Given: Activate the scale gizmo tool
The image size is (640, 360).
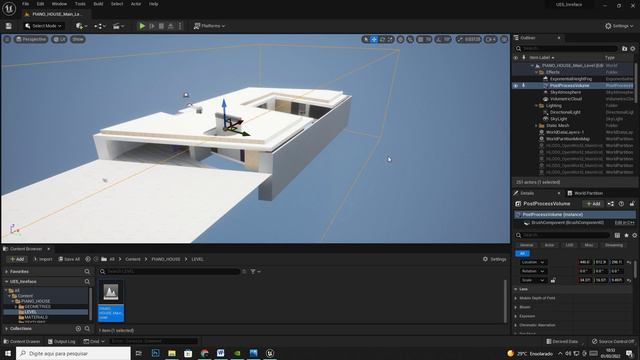Looking at the screenshot, I should [390, 39].
